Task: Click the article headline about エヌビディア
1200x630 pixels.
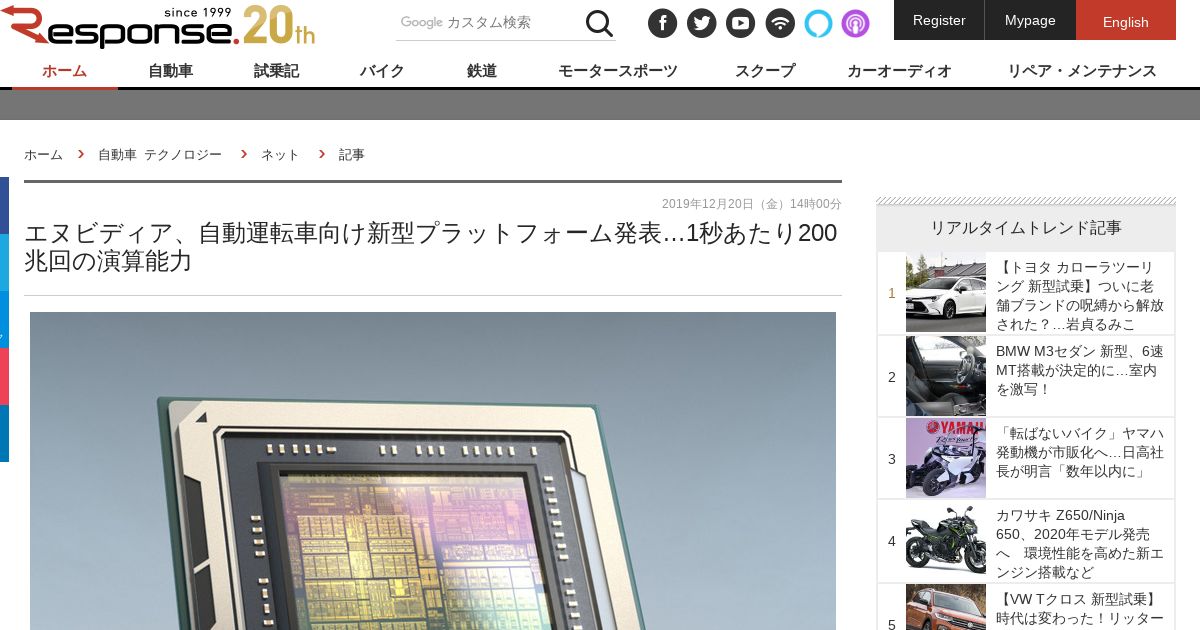Action: [431, 247]
